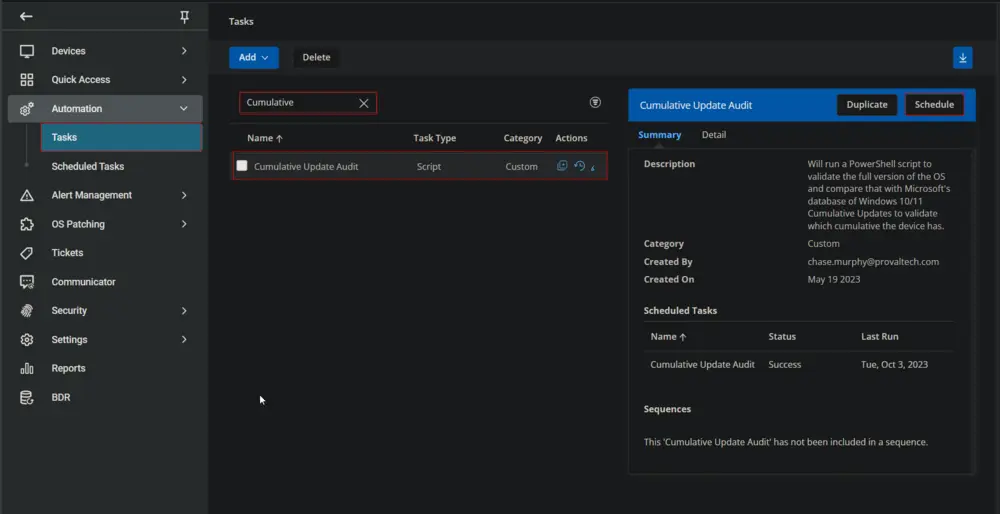Screen dimensions: 1000x514
Task: Open Scheduled Tasks in sidebar
Action: 87,166
